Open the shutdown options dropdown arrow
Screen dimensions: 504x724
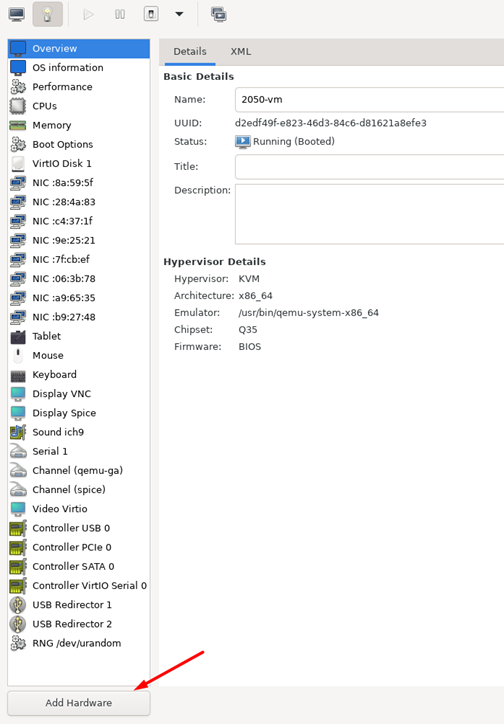click(x=179, y=14)
